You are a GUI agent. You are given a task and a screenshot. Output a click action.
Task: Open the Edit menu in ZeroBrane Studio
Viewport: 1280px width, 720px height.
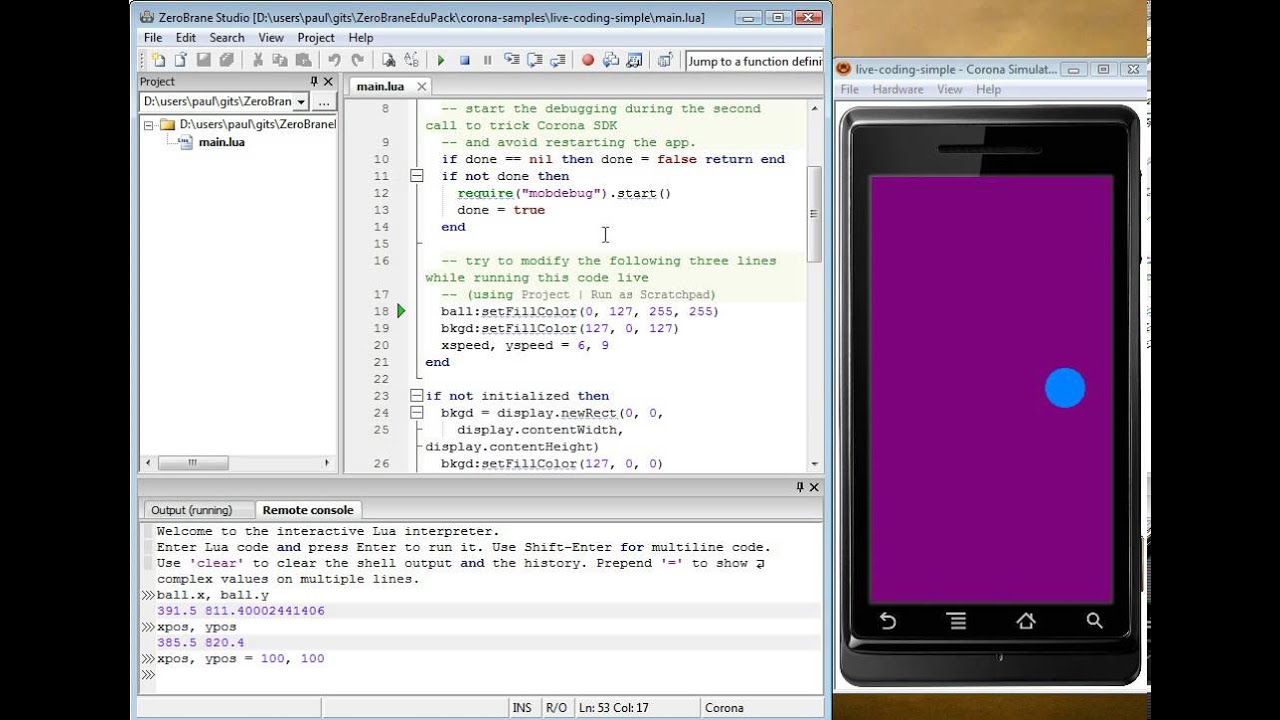[x=186, y=37]
